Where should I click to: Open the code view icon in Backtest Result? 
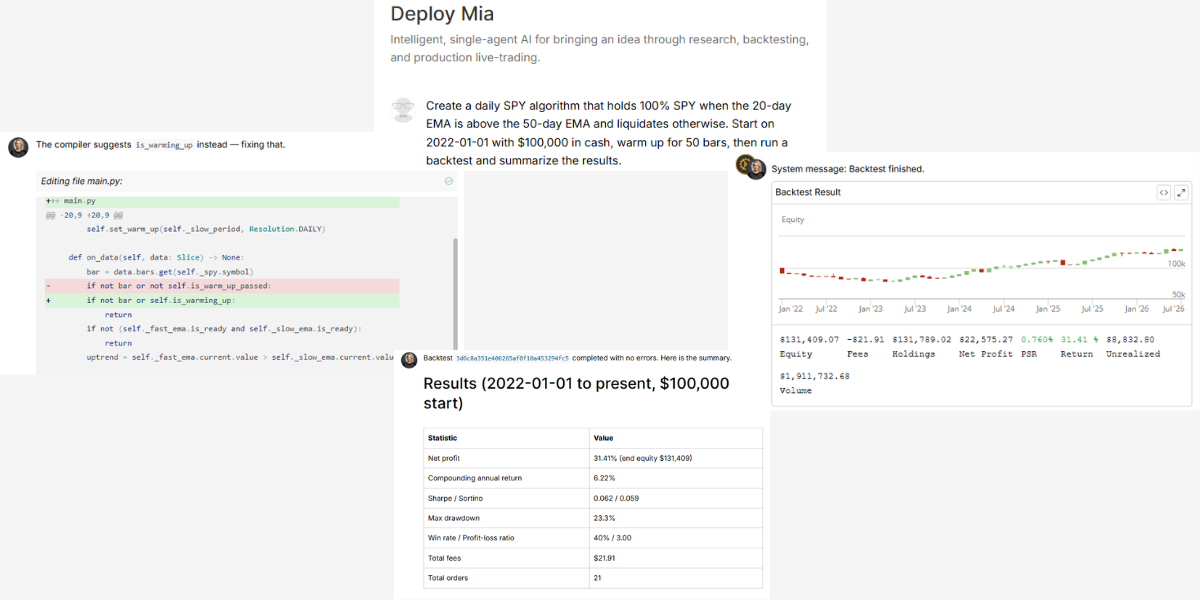[1164, 192]
